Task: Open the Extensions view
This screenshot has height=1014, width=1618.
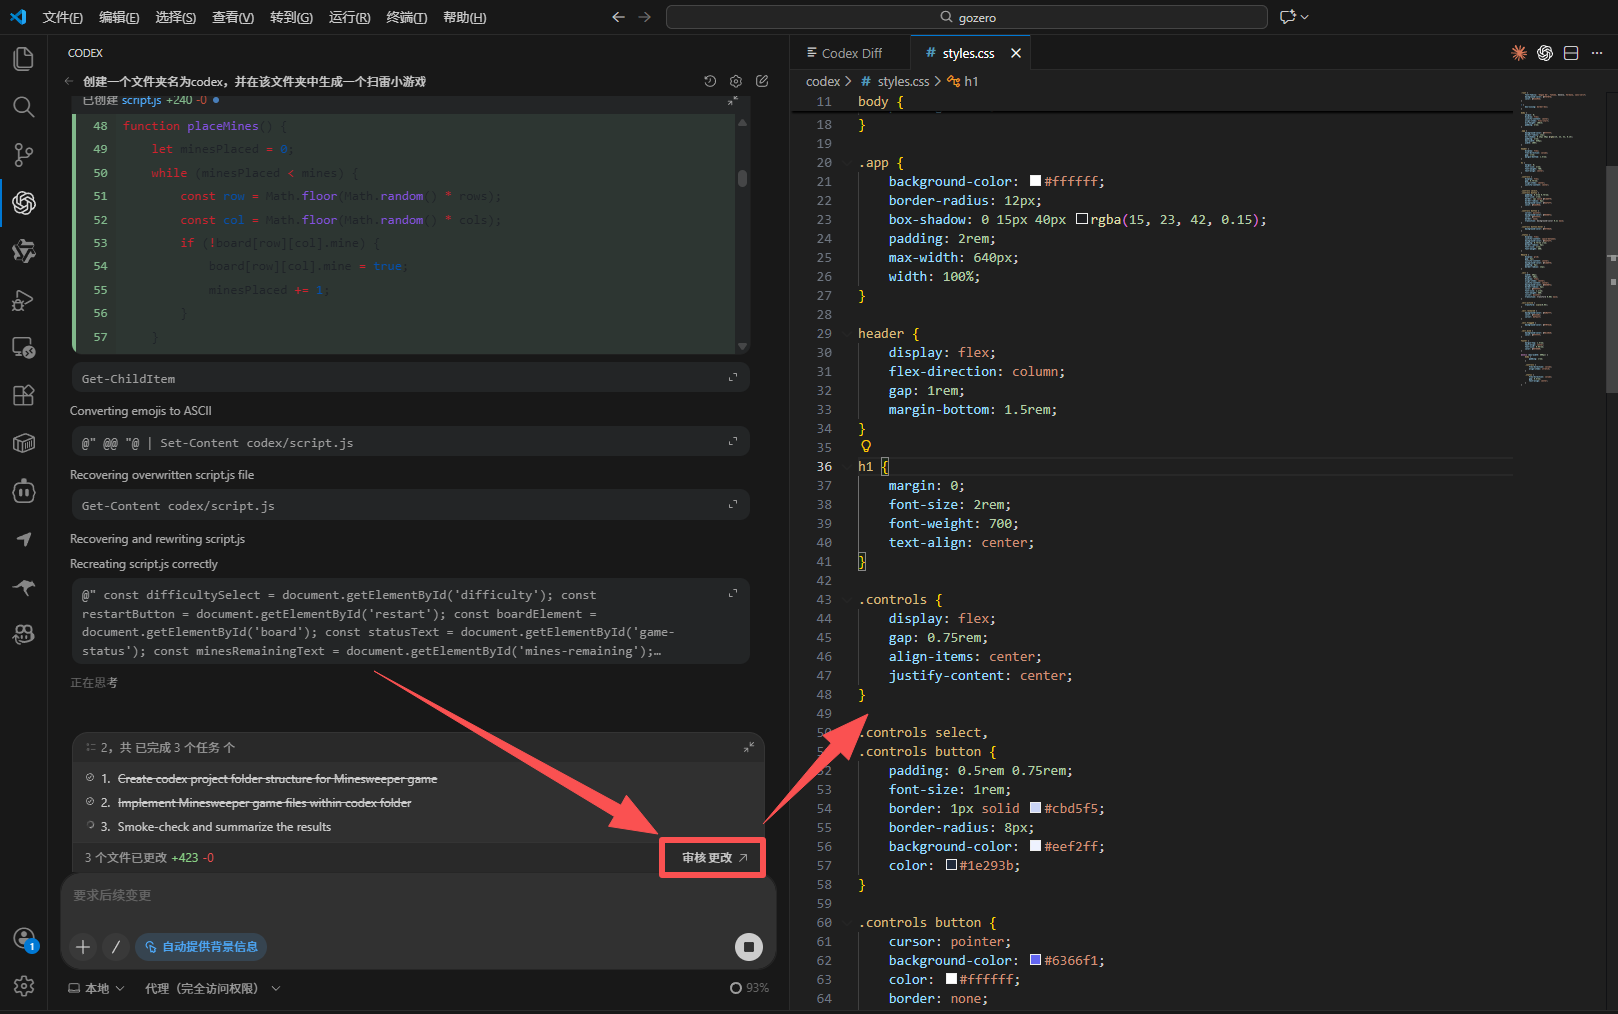Action: click(24, 395)
